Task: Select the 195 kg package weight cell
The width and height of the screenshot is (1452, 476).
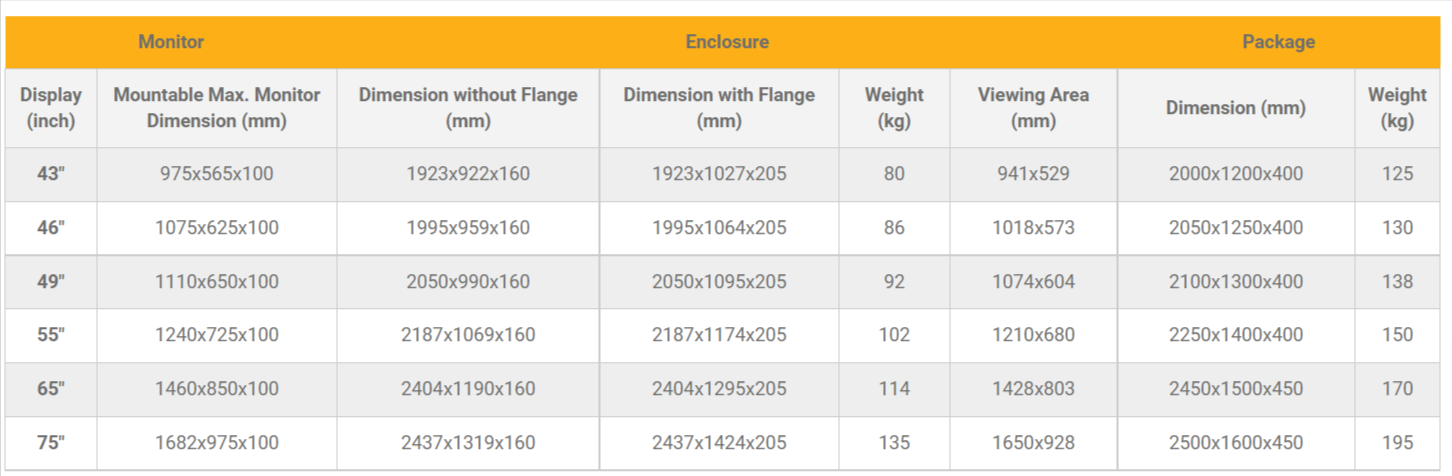Action: [1397, 443]
